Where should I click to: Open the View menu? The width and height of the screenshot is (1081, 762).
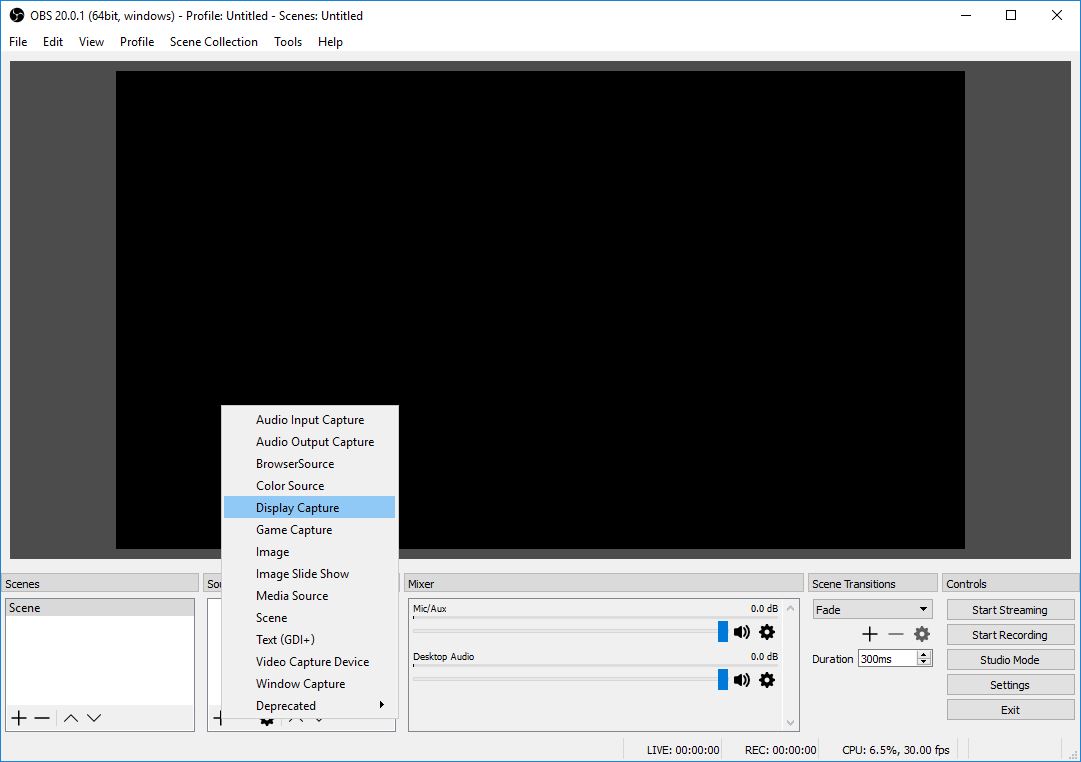[x=91, y=41]
